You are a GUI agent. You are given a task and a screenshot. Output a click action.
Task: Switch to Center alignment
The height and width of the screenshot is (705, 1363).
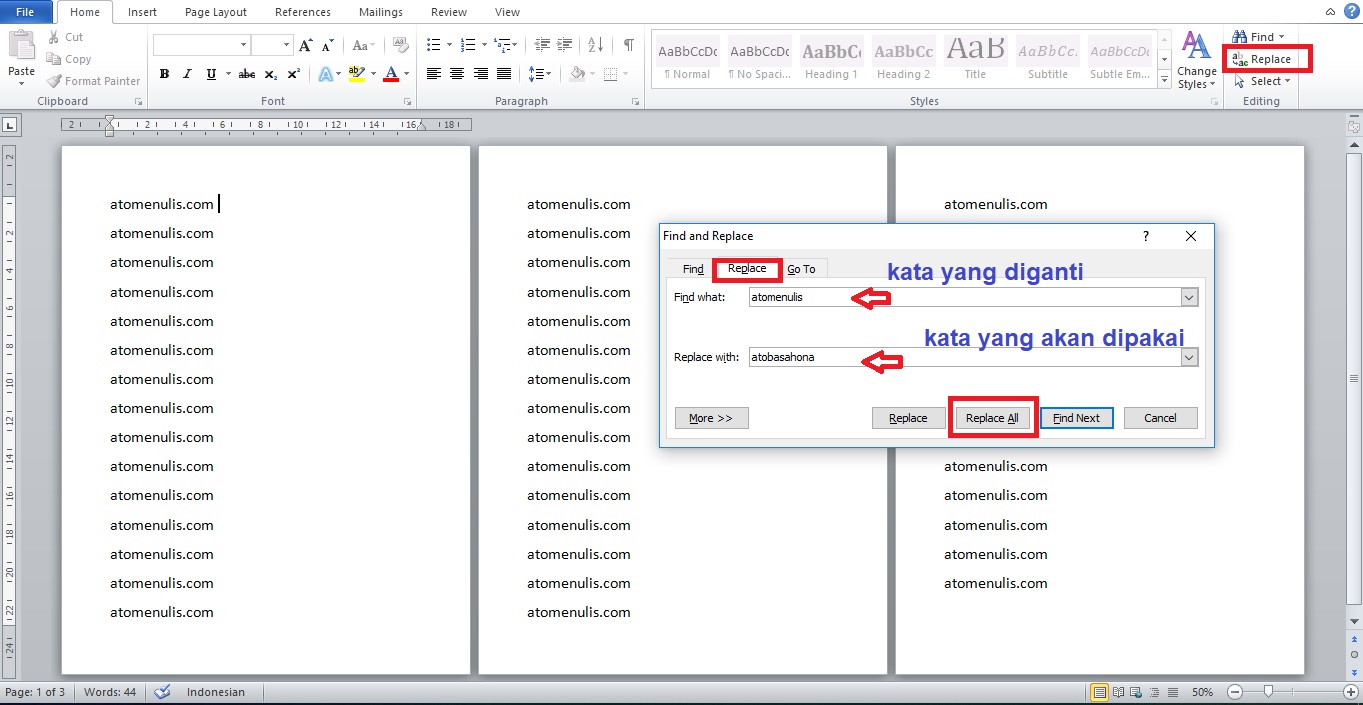click(457, 74)
